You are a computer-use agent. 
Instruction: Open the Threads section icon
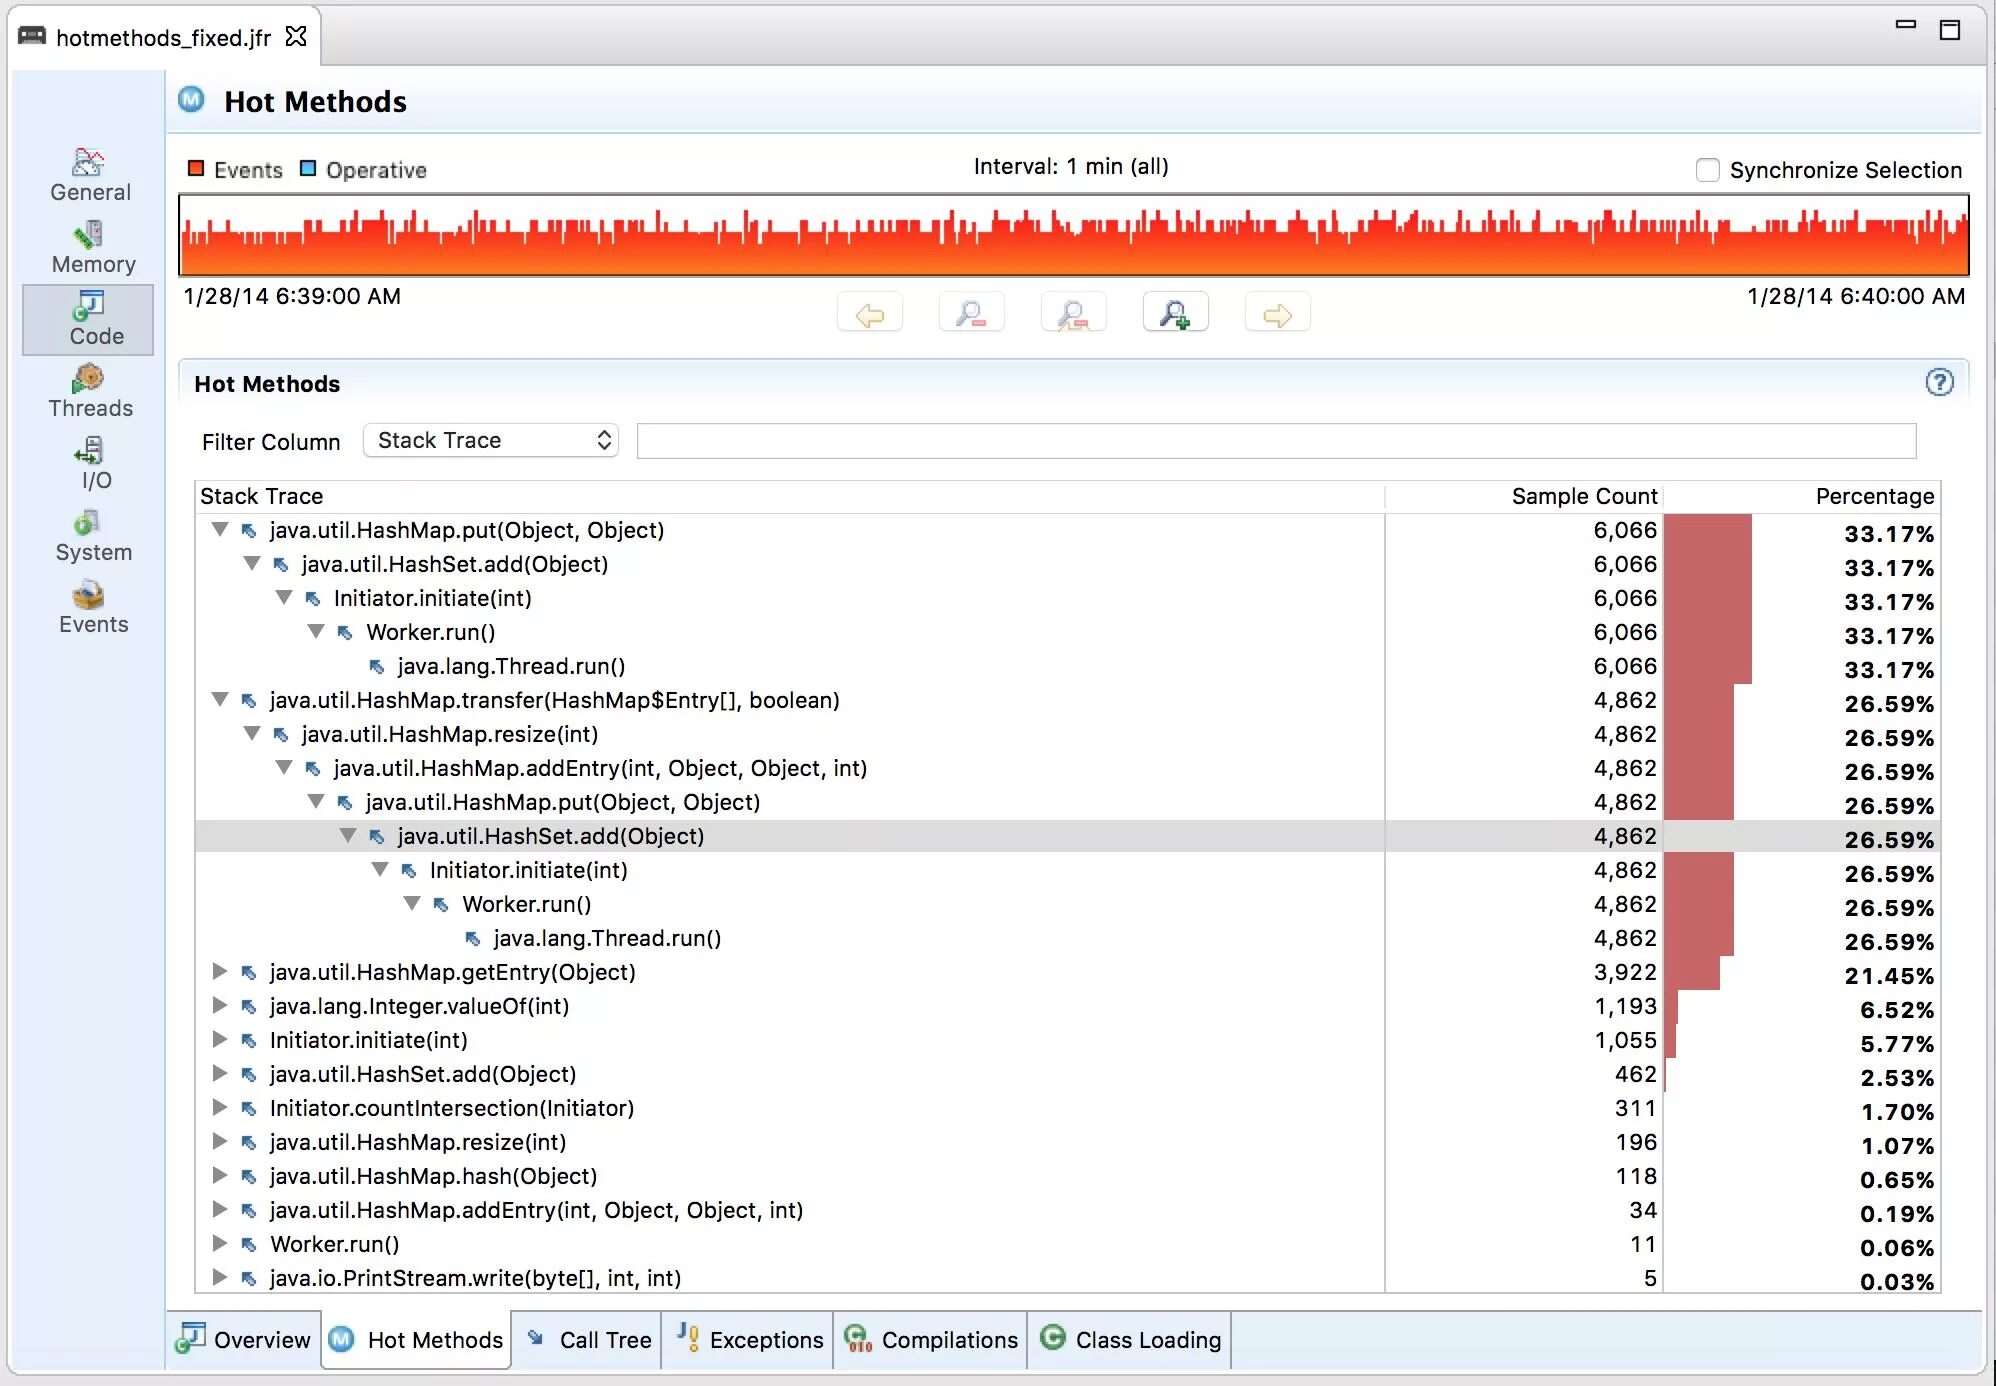tap(90, 380)
